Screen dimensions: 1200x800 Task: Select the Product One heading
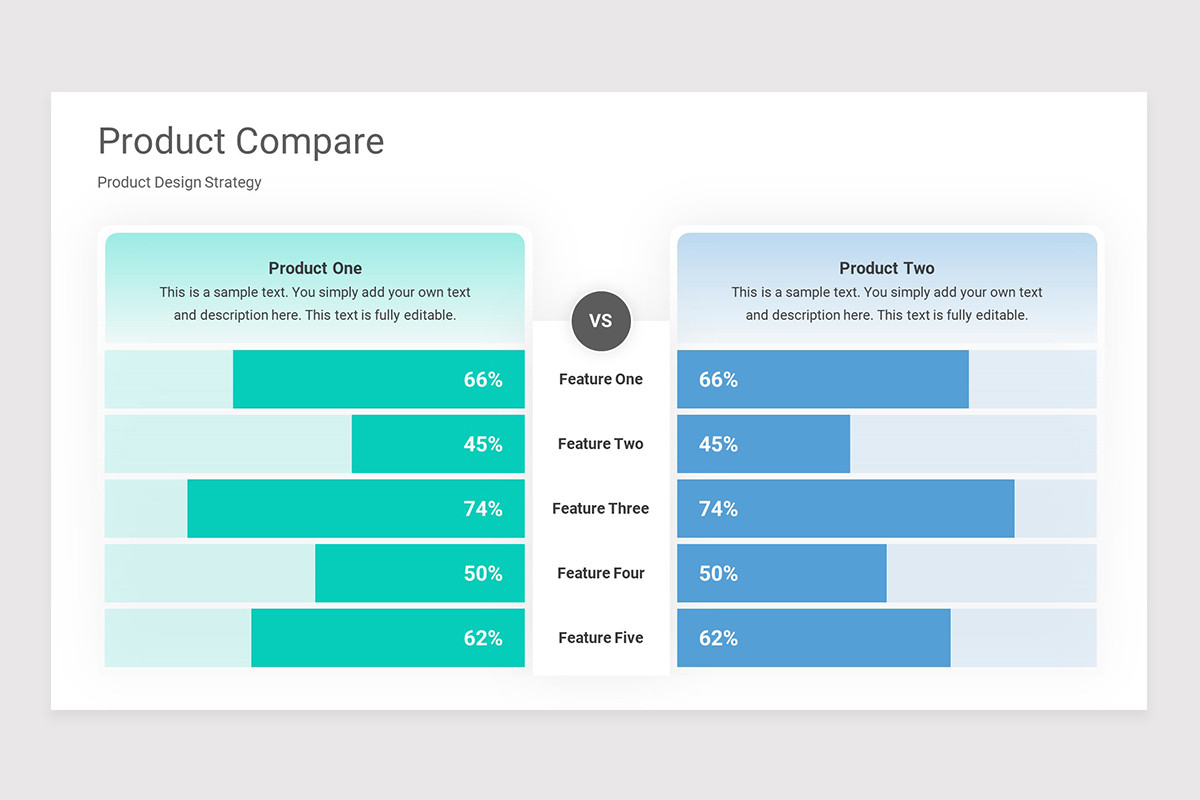click(x=315, y=268)
